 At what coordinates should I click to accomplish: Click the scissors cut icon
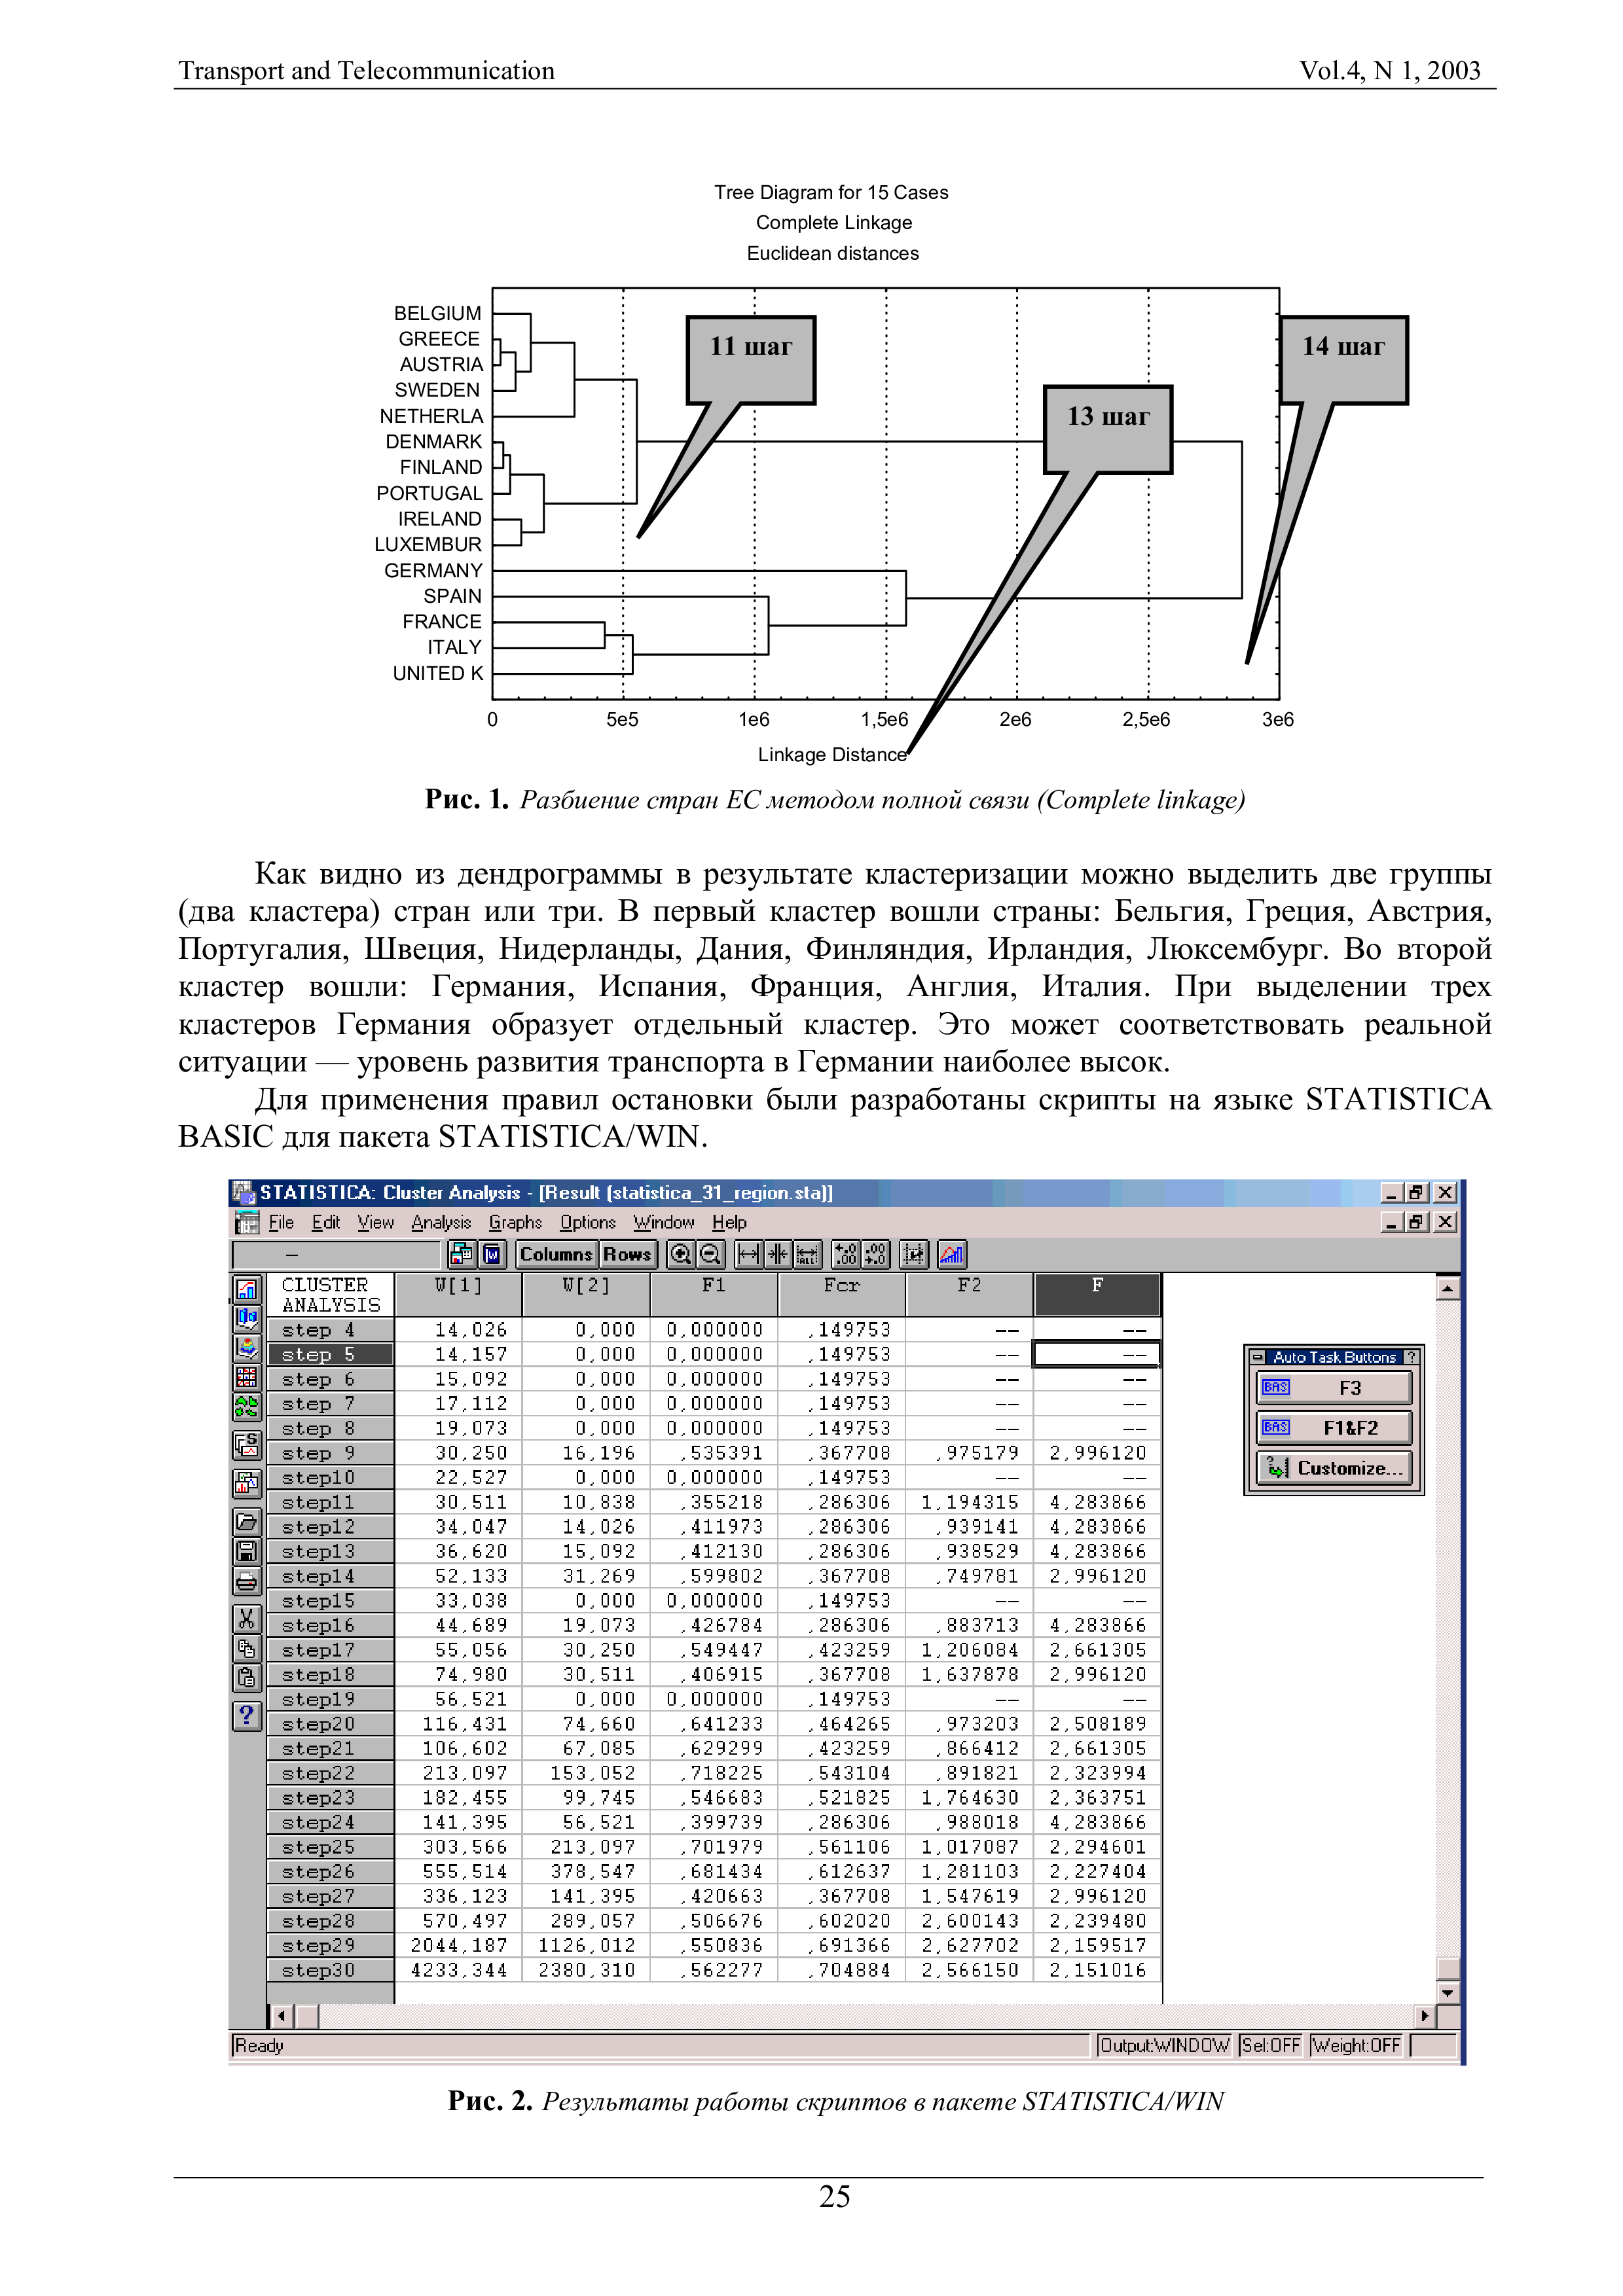(x=246, y=1618)
